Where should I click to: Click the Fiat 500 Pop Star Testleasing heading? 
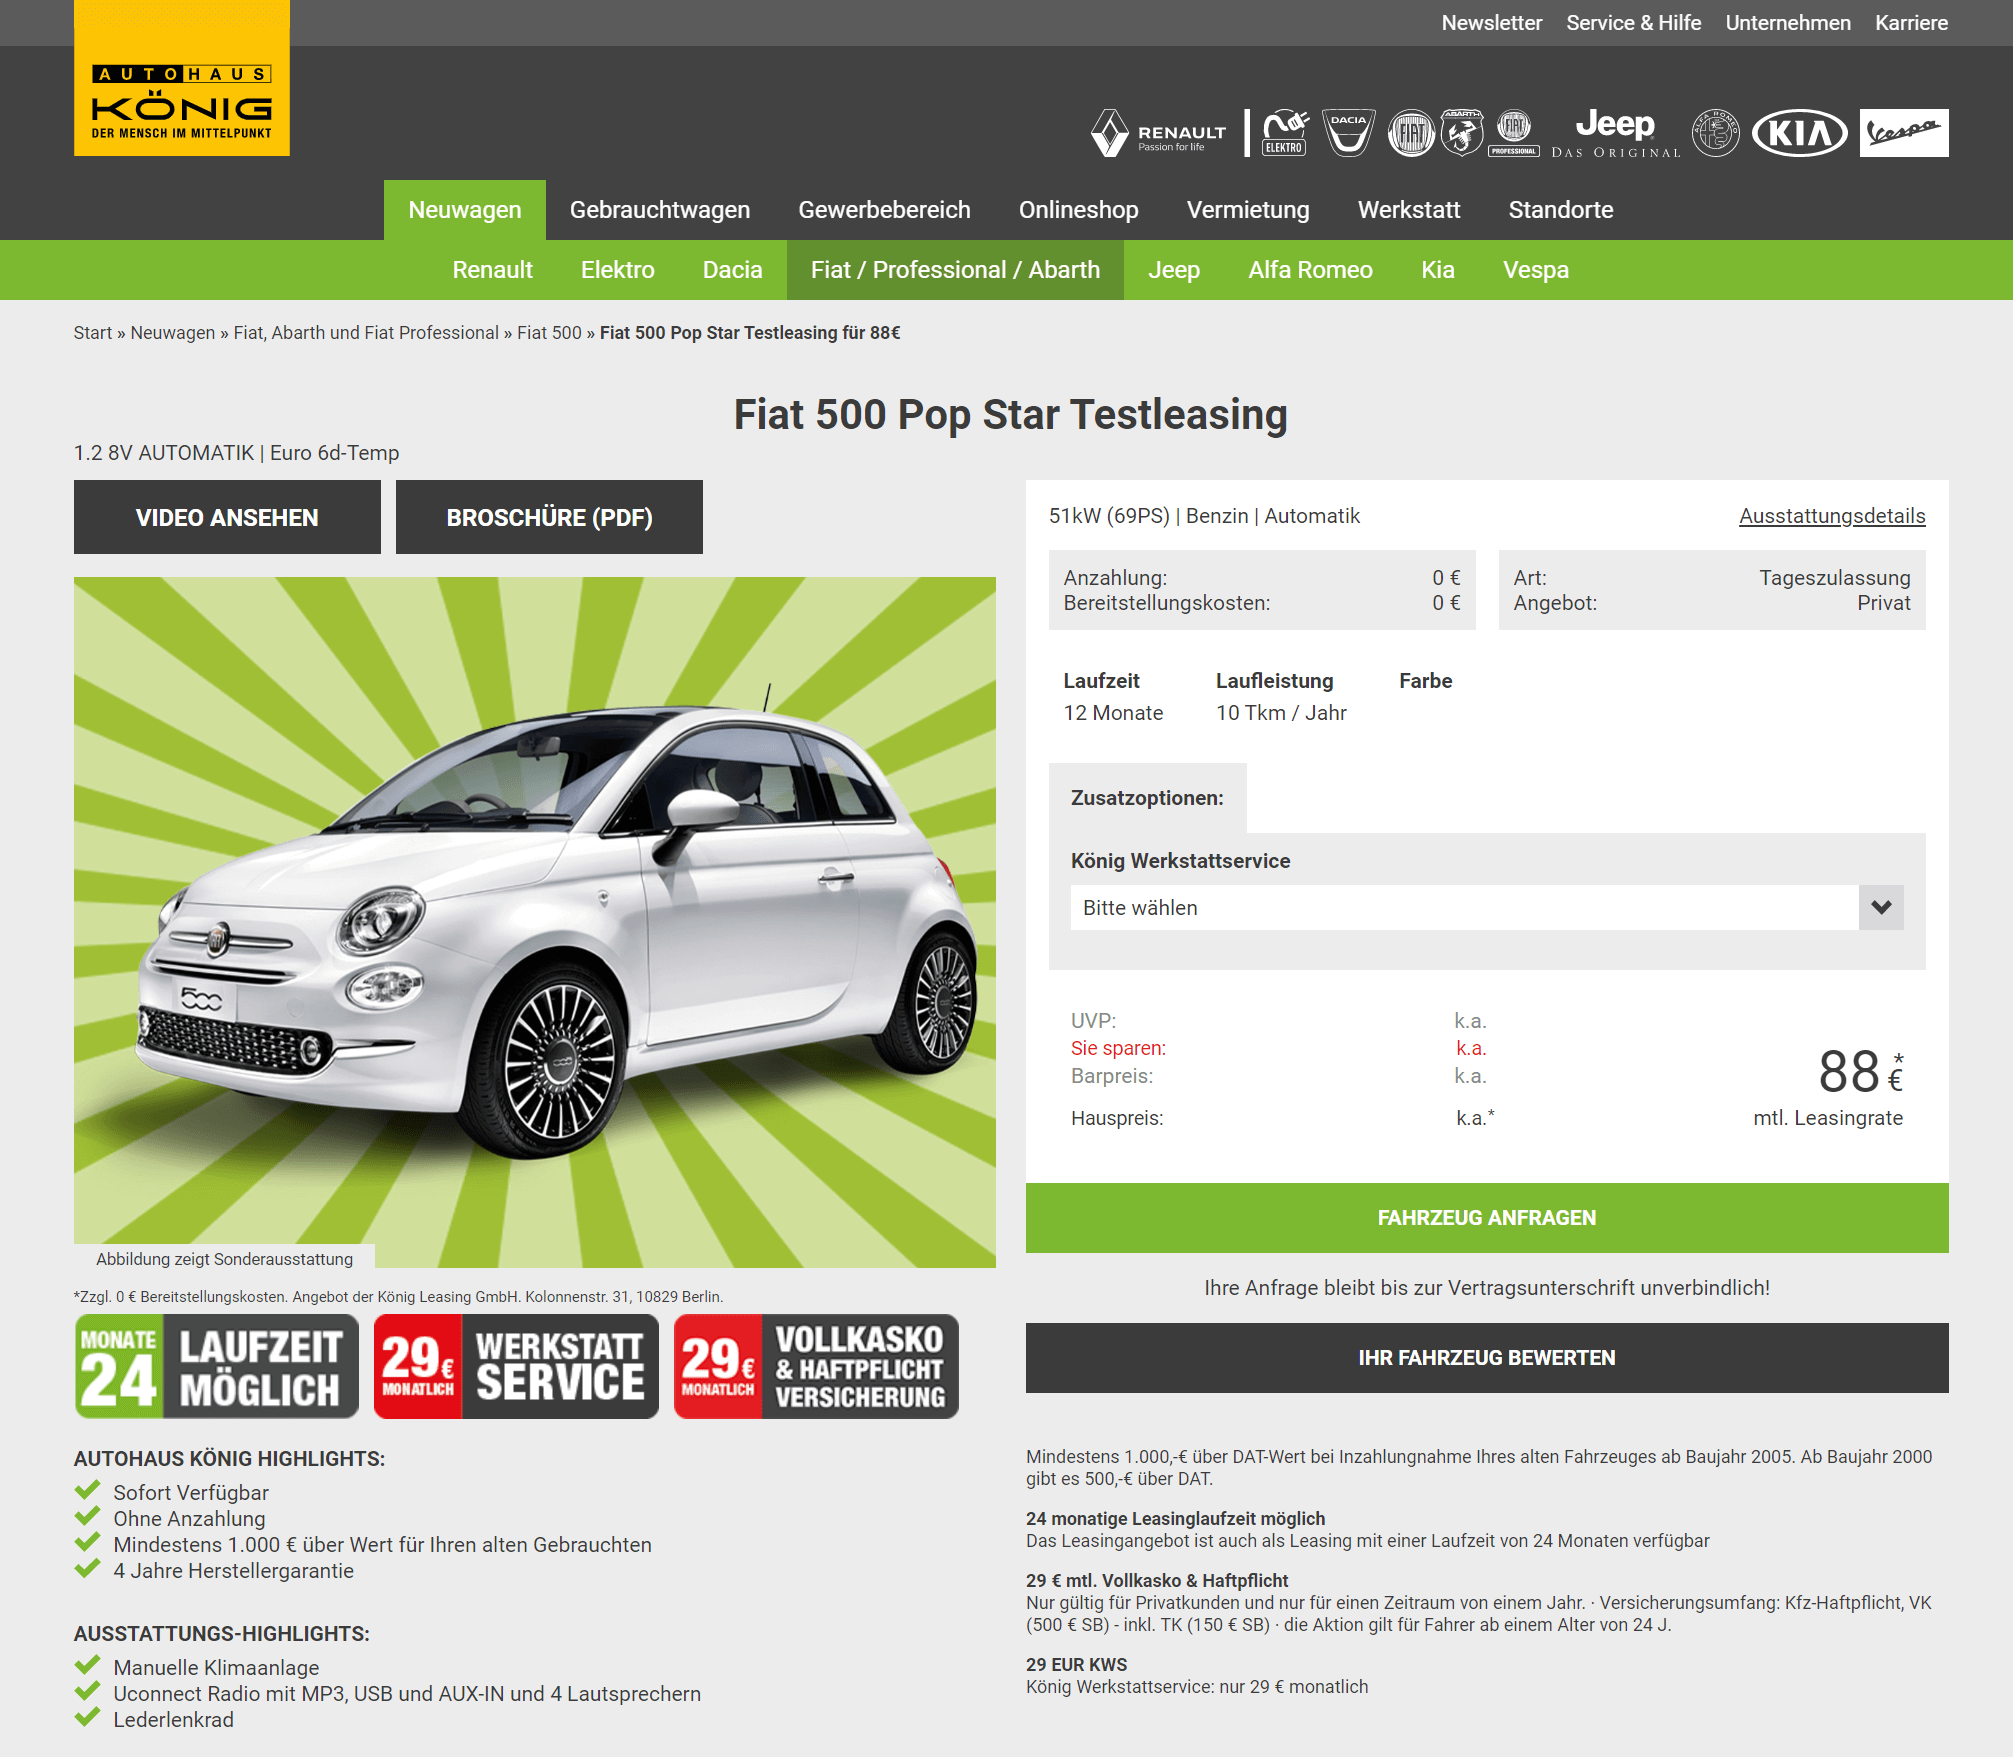(x=1010, y=415)
